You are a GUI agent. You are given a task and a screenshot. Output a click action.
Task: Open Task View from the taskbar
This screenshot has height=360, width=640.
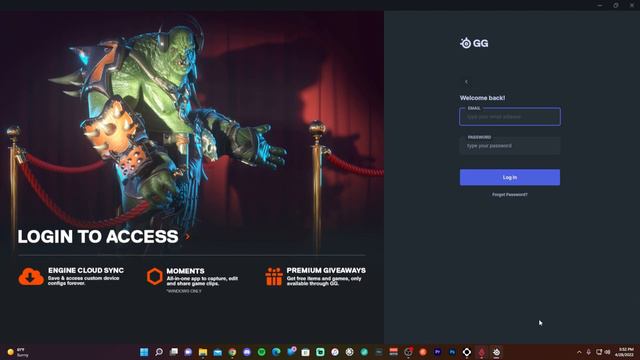[x=173, y=352]
